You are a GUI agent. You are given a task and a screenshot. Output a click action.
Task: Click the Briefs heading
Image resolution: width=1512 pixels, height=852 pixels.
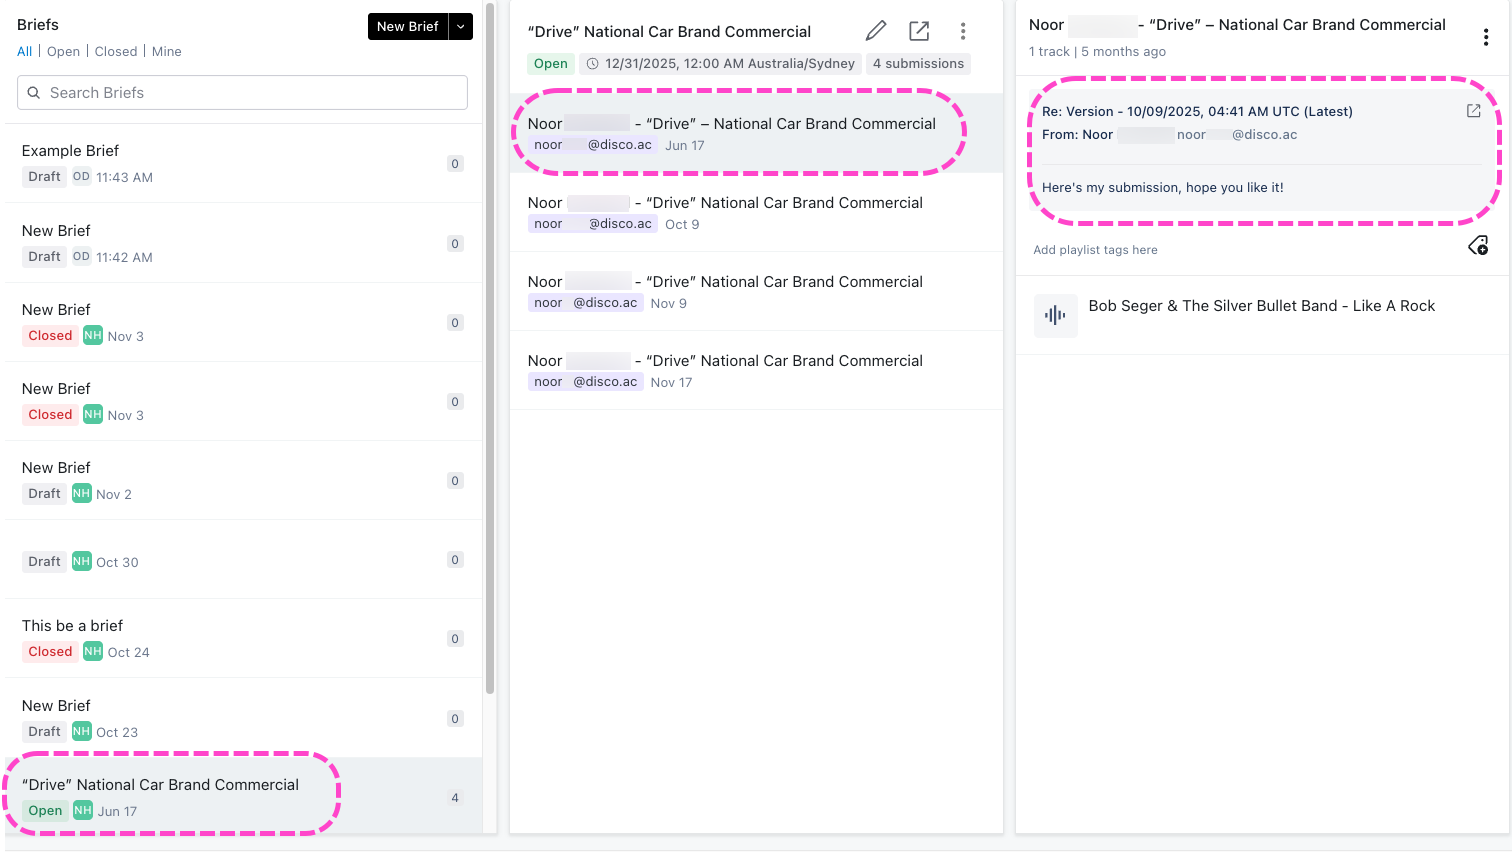(38, 25)
